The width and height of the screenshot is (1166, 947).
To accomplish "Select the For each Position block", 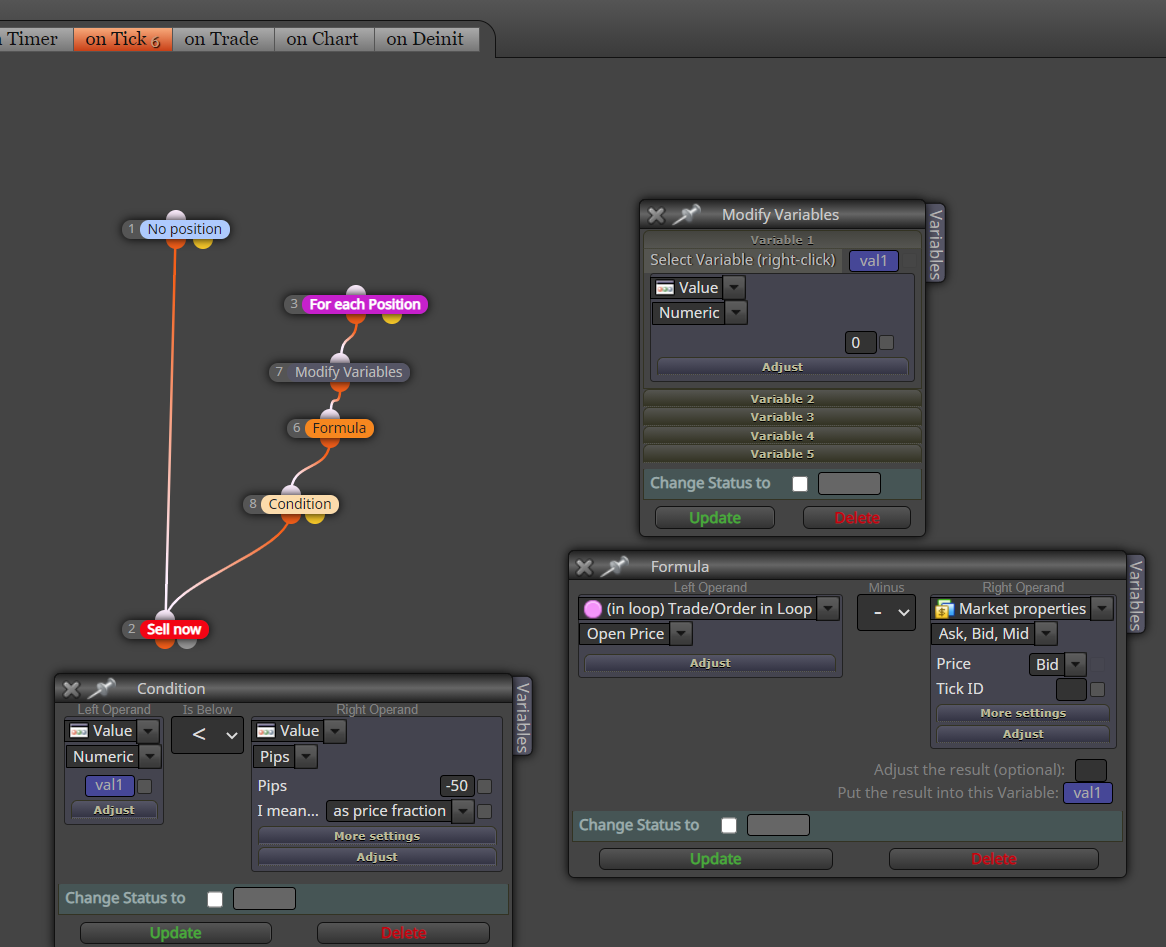I will pos(364,304).
